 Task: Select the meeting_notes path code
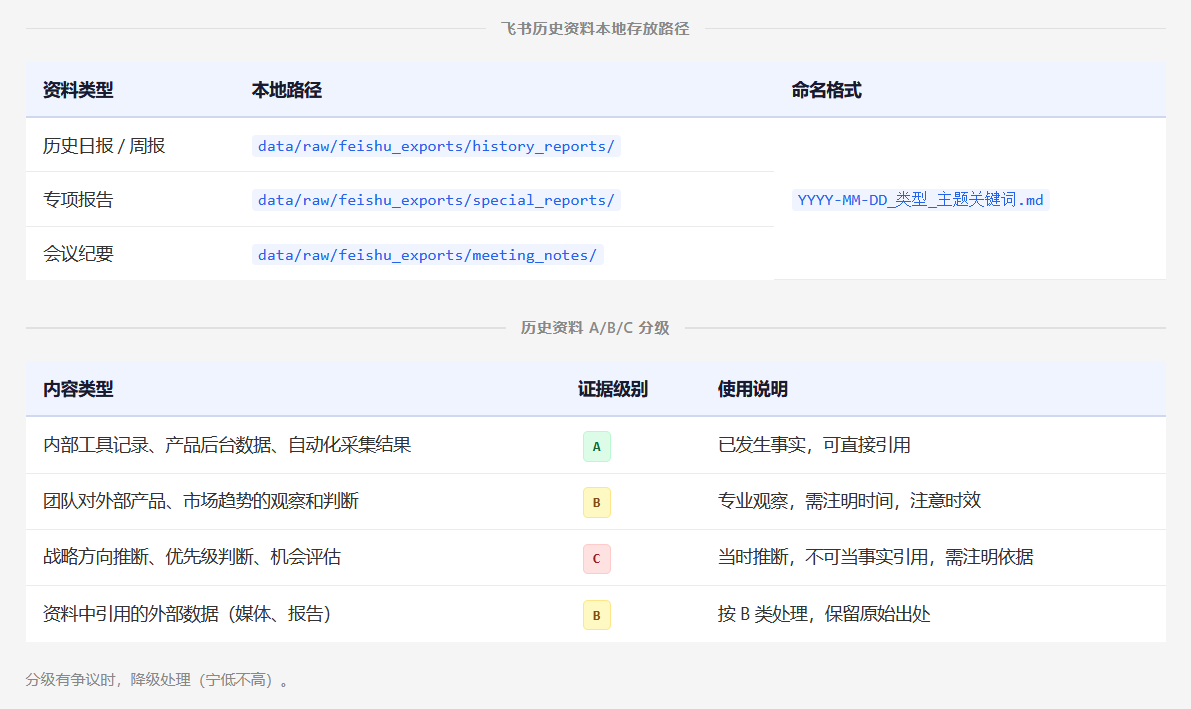click(x=428, y=255)
